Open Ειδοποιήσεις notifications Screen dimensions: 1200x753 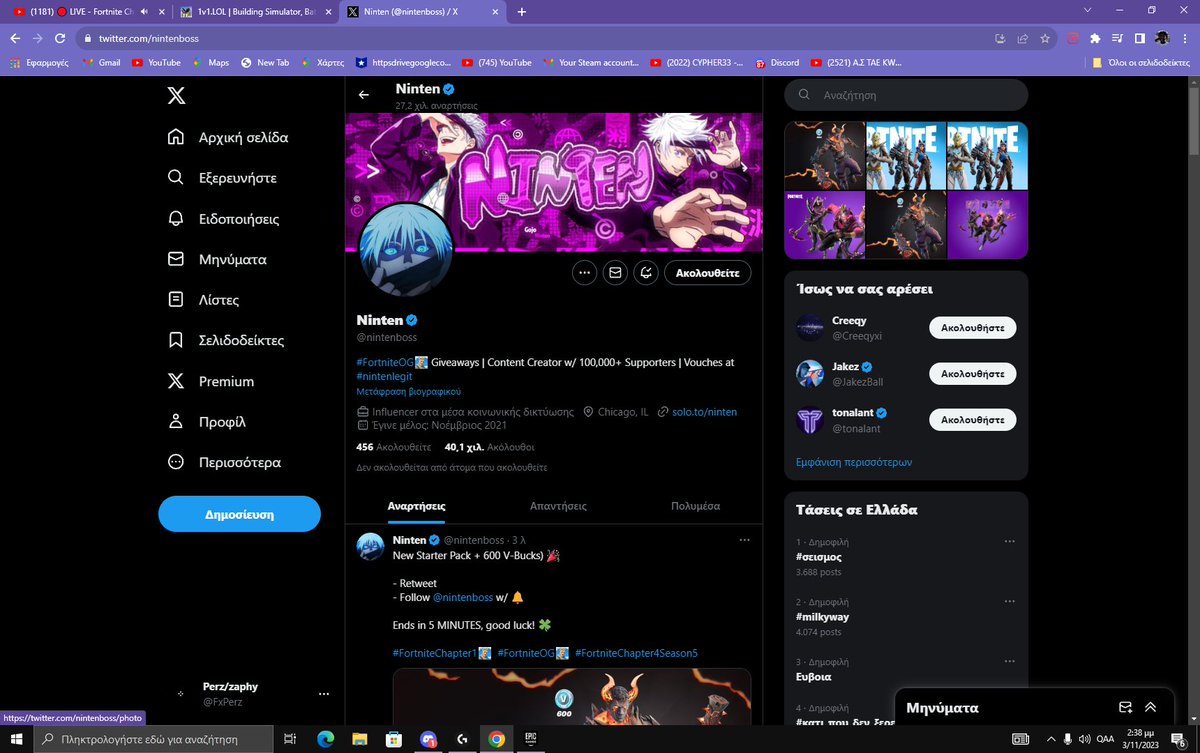(x=223, y=218)
